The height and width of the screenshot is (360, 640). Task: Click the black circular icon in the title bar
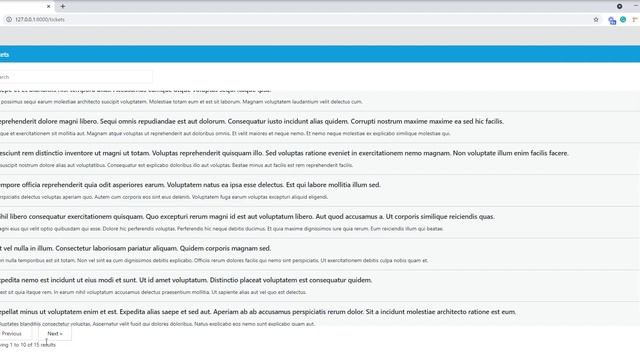(620, 6)
